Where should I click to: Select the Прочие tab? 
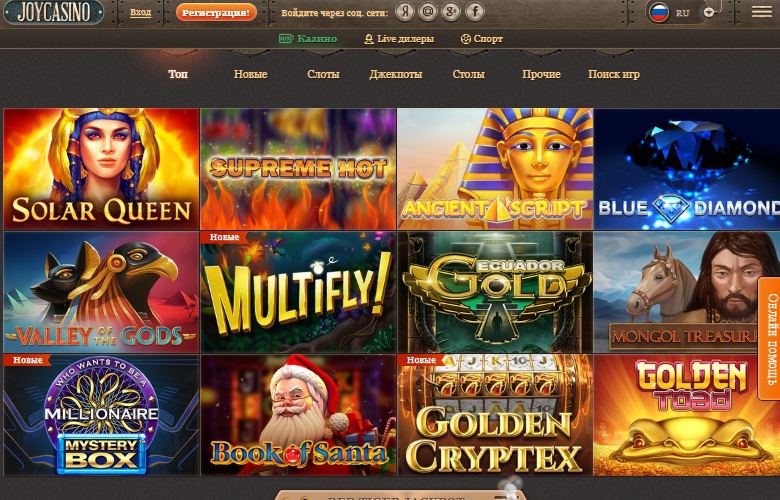541,74
